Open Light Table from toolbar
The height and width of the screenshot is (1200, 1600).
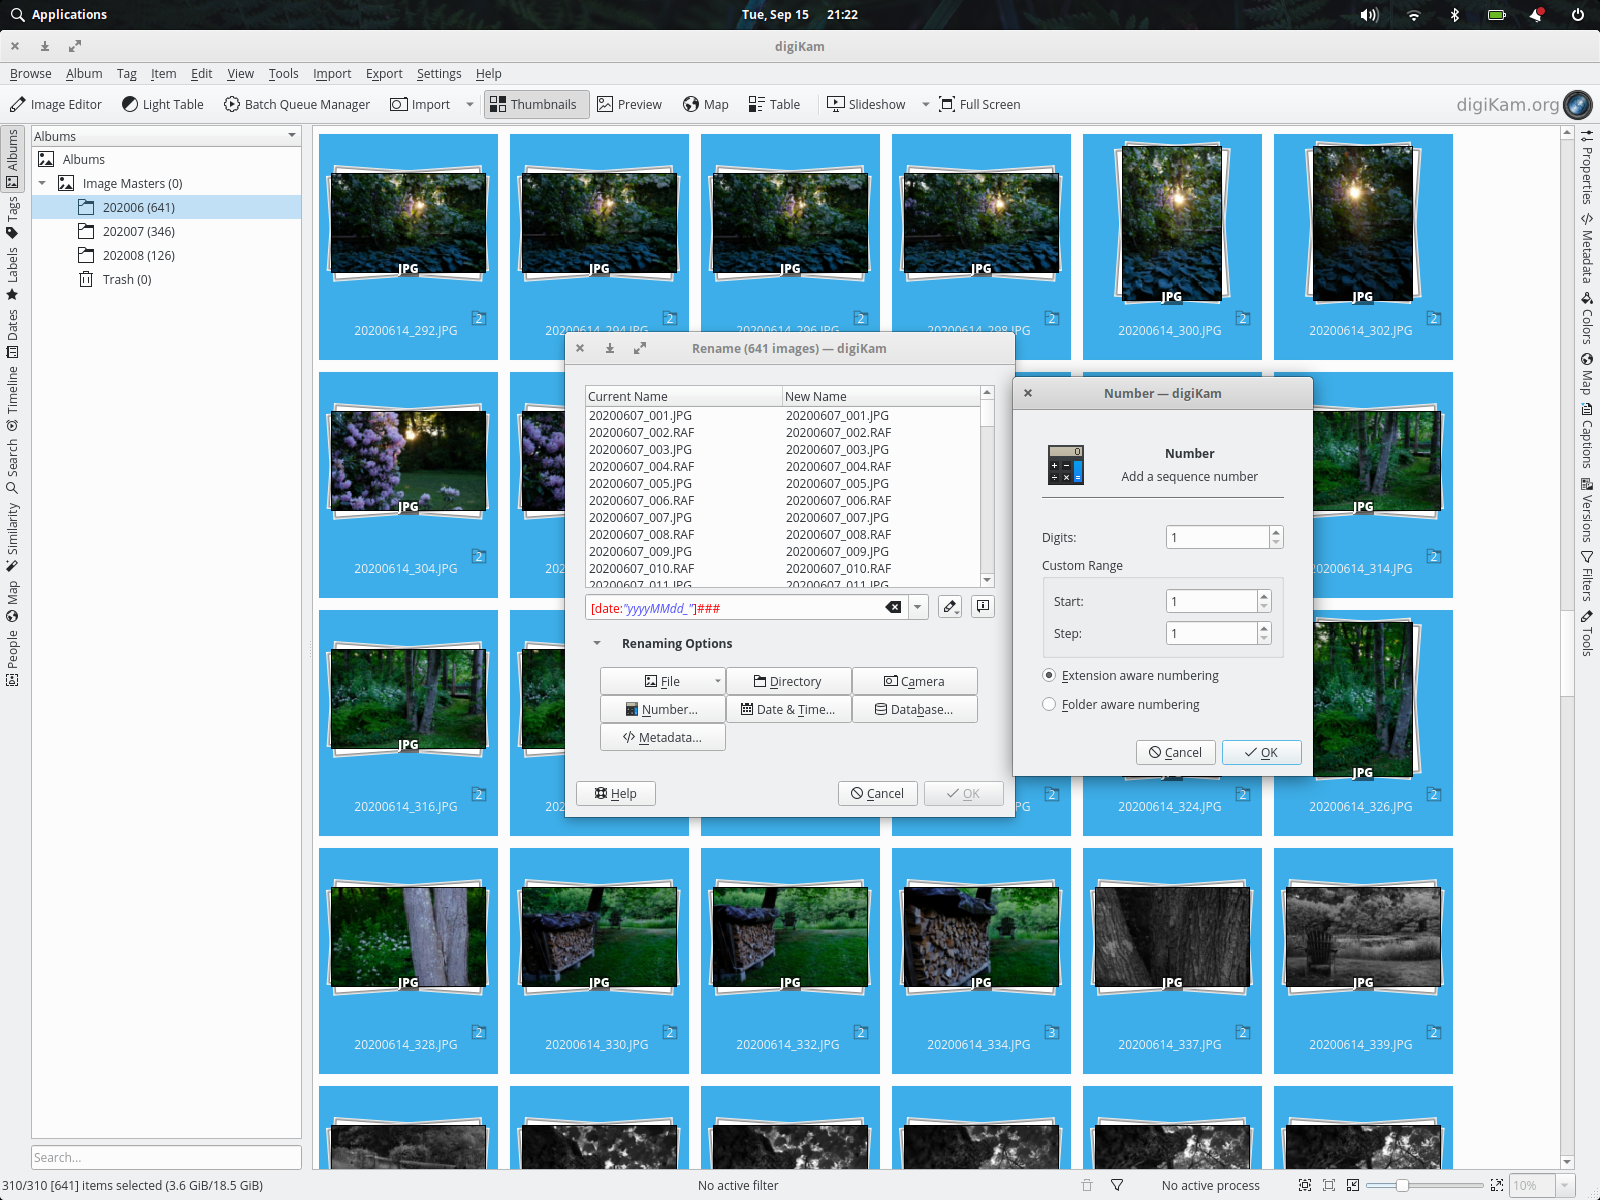(x=162, y=104)
